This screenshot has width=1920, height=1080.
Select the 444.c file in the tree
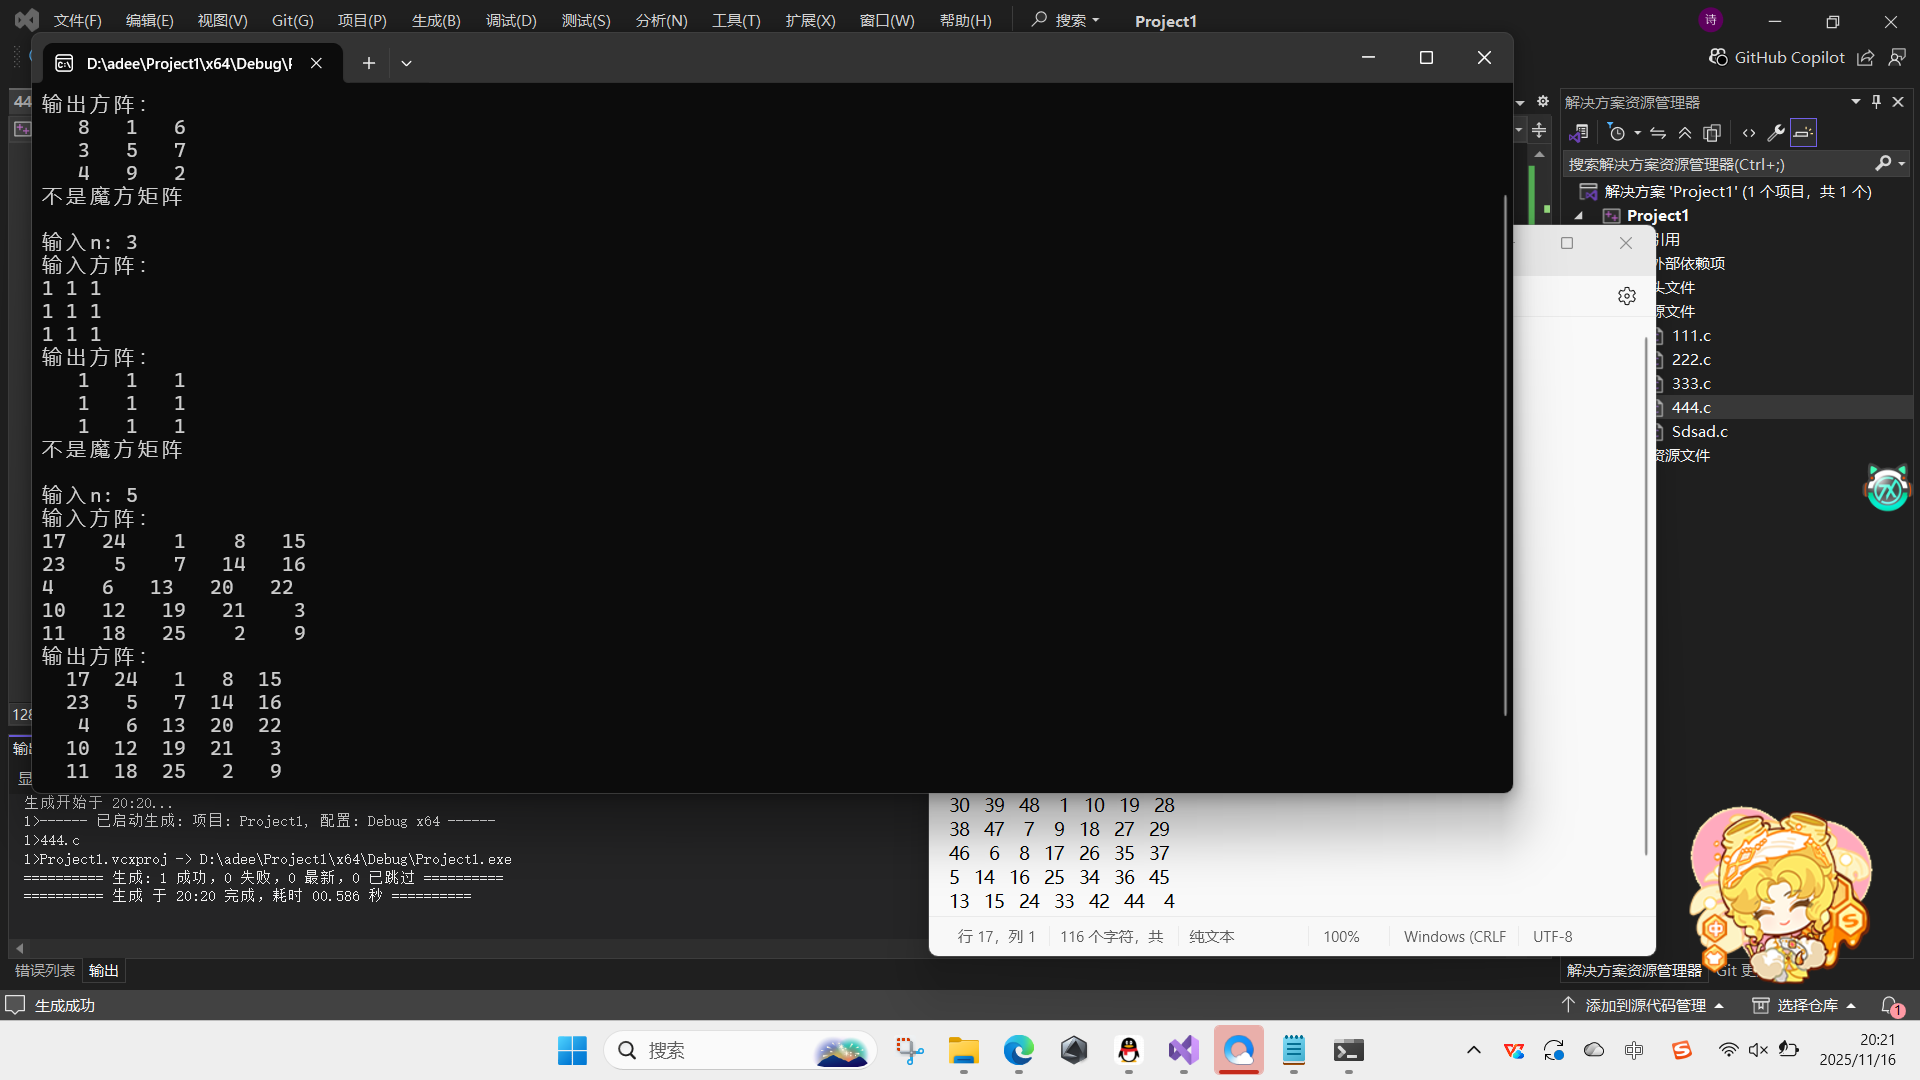click(x=1691, y=408)
